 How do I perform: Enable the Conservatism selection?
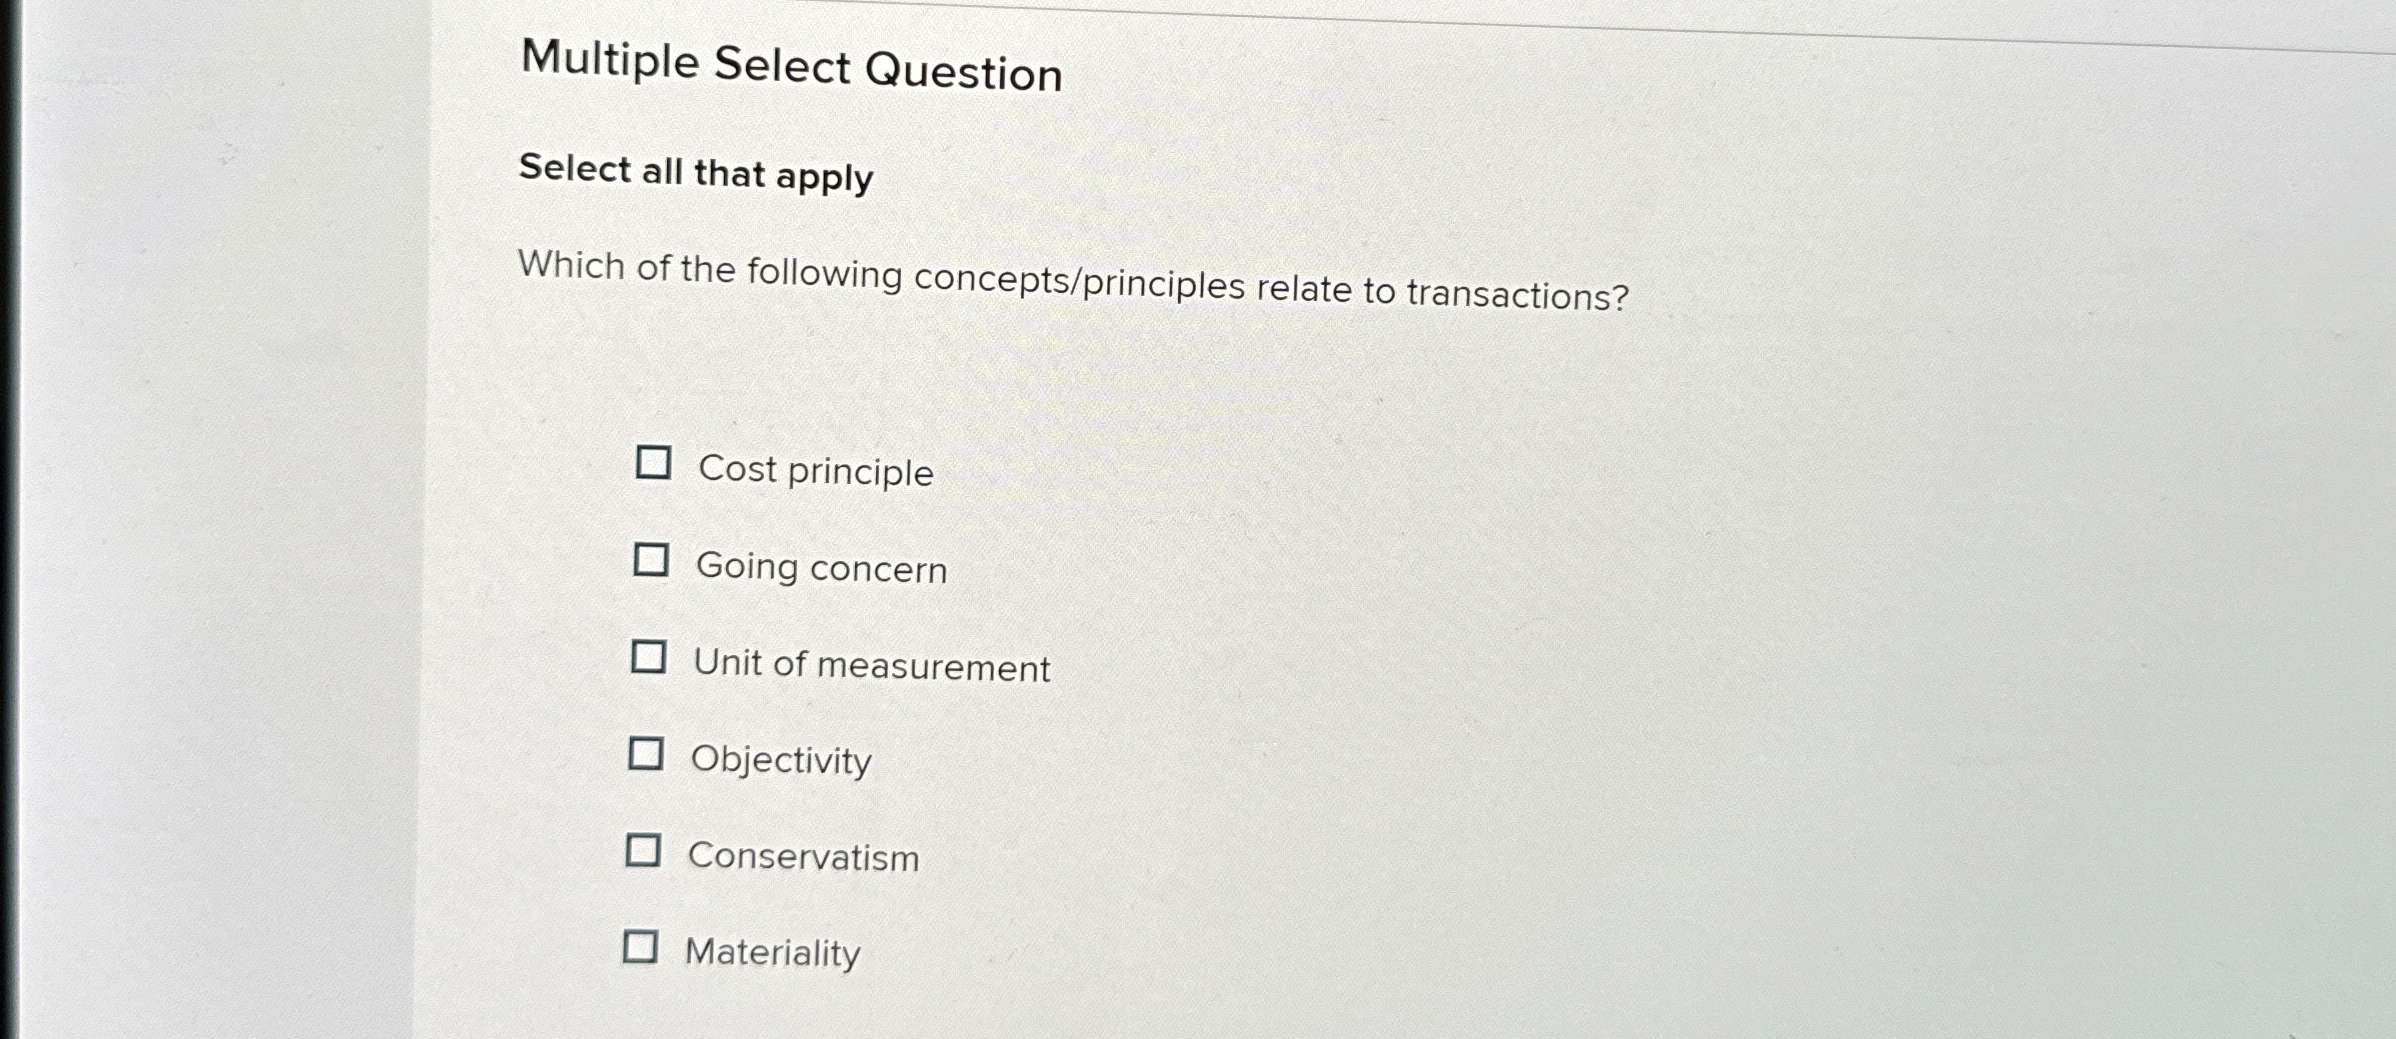[644, 850]
